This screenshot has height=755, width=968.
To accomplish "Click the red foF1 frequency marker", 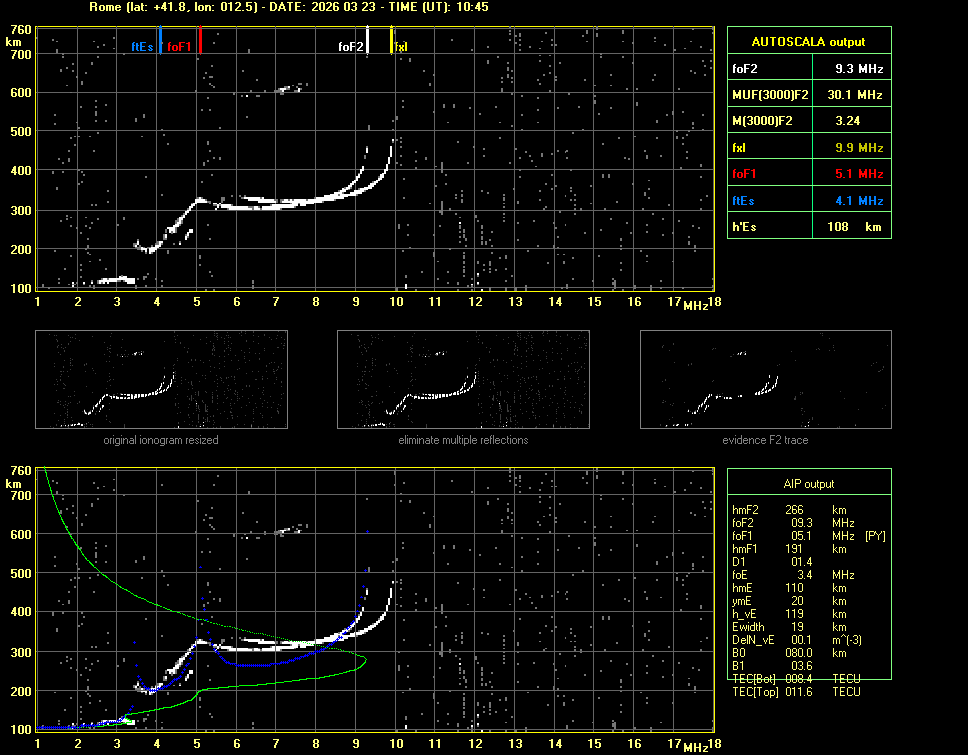I will (x=200, y=41).
